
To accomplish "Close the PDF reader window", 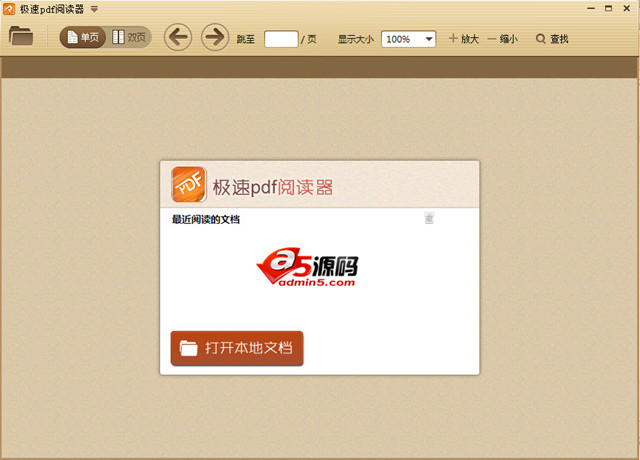I will pos(627,9).
